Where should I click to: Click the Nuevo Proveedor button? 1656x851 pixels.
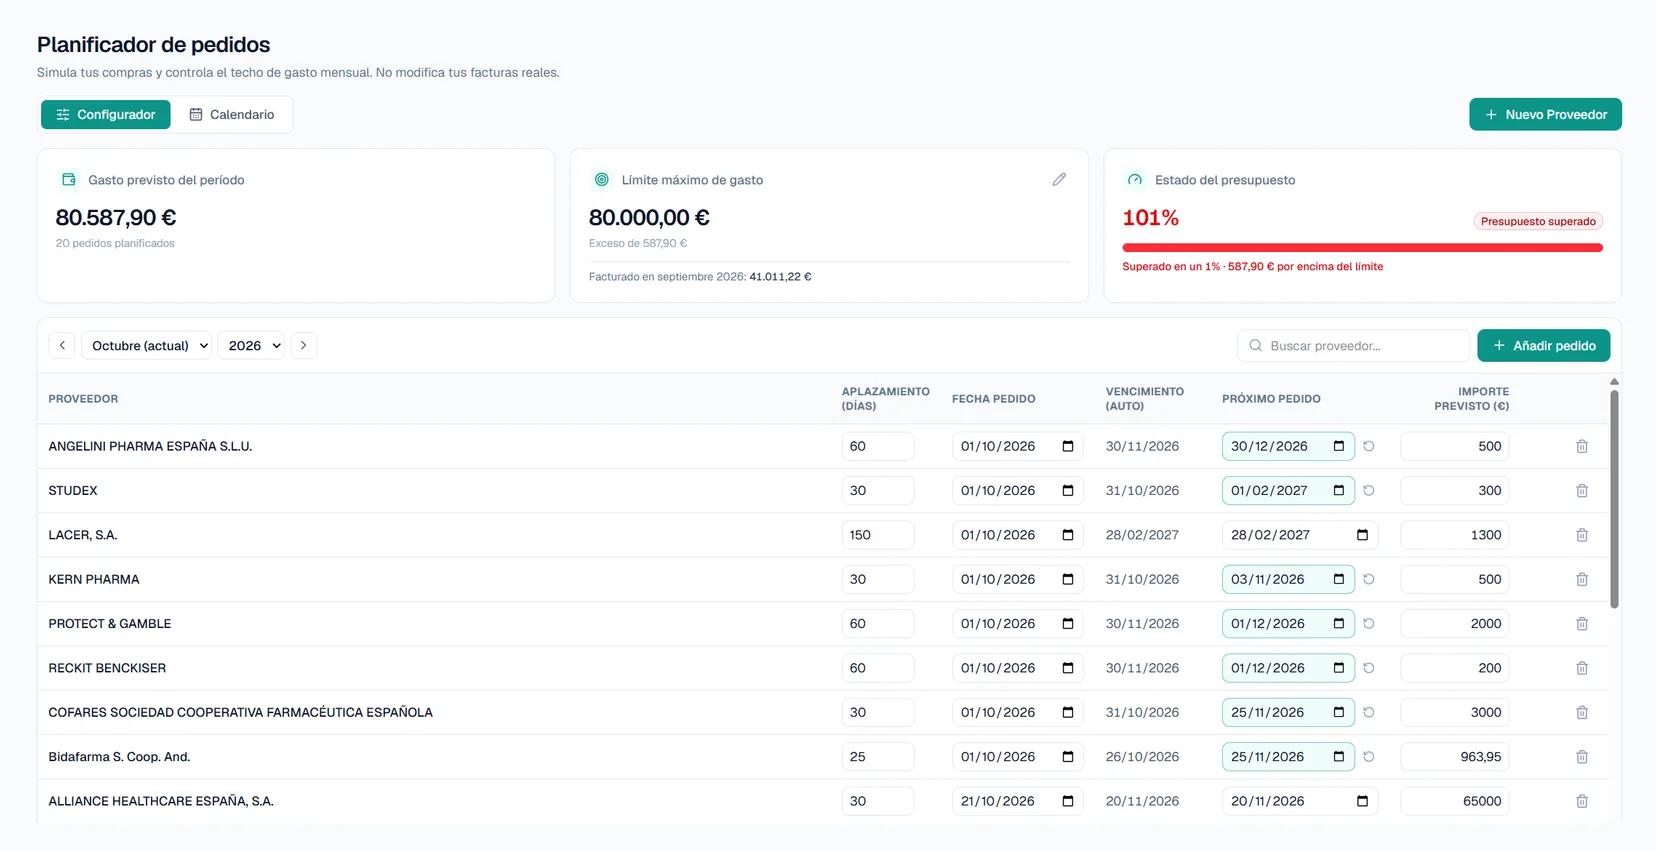pyautogui.click(x=1545, y=115)
